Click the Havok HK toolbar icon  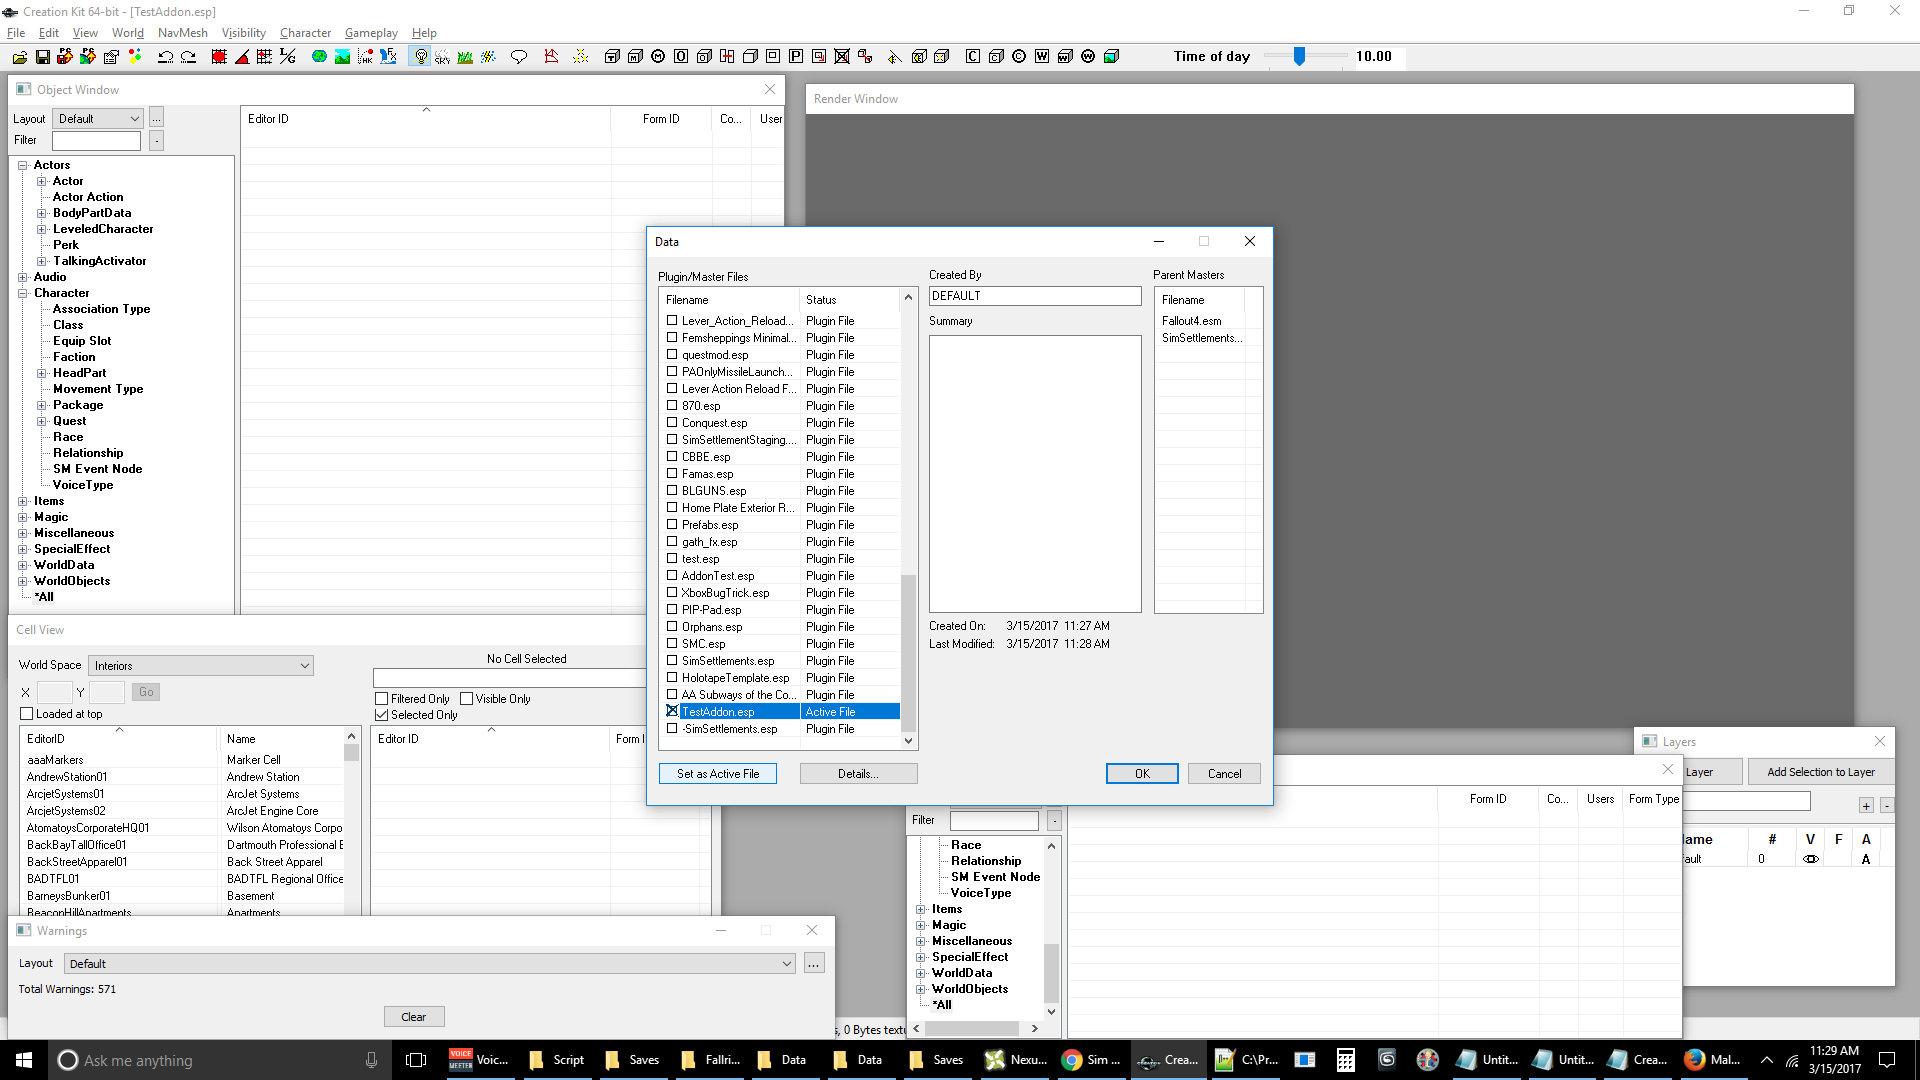[365, 57]
